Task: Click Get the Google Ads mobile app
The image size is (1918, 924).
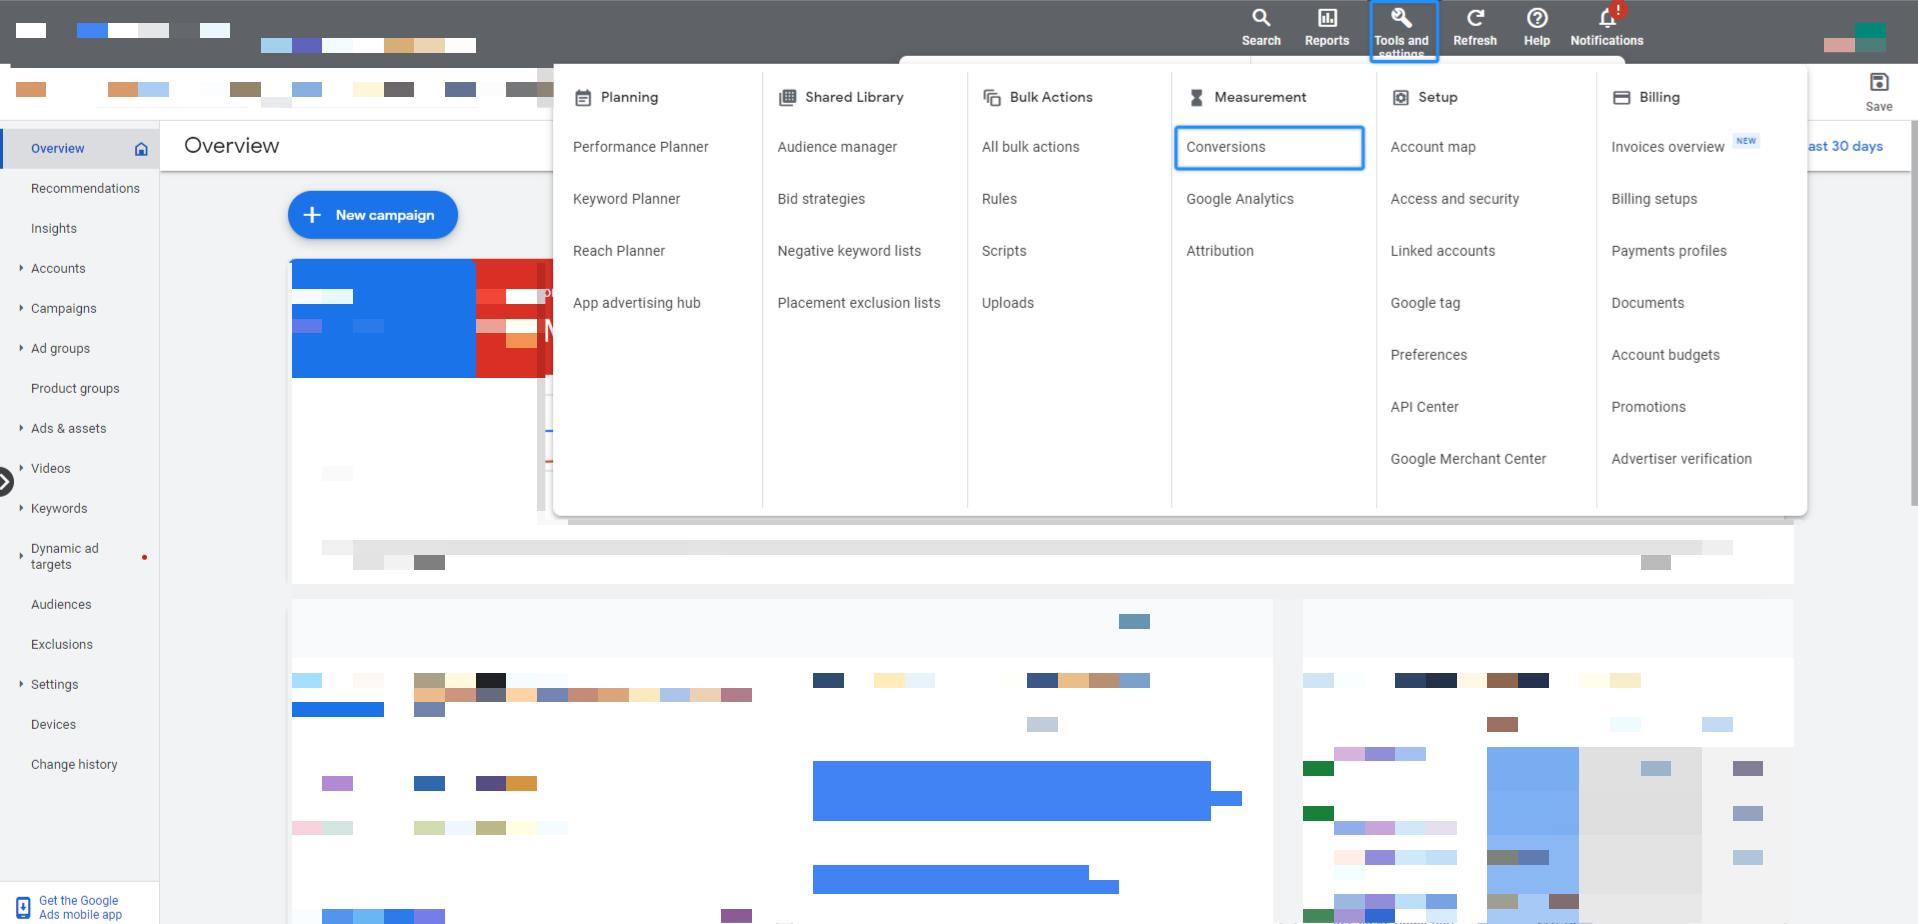Action: coord(80,907)
